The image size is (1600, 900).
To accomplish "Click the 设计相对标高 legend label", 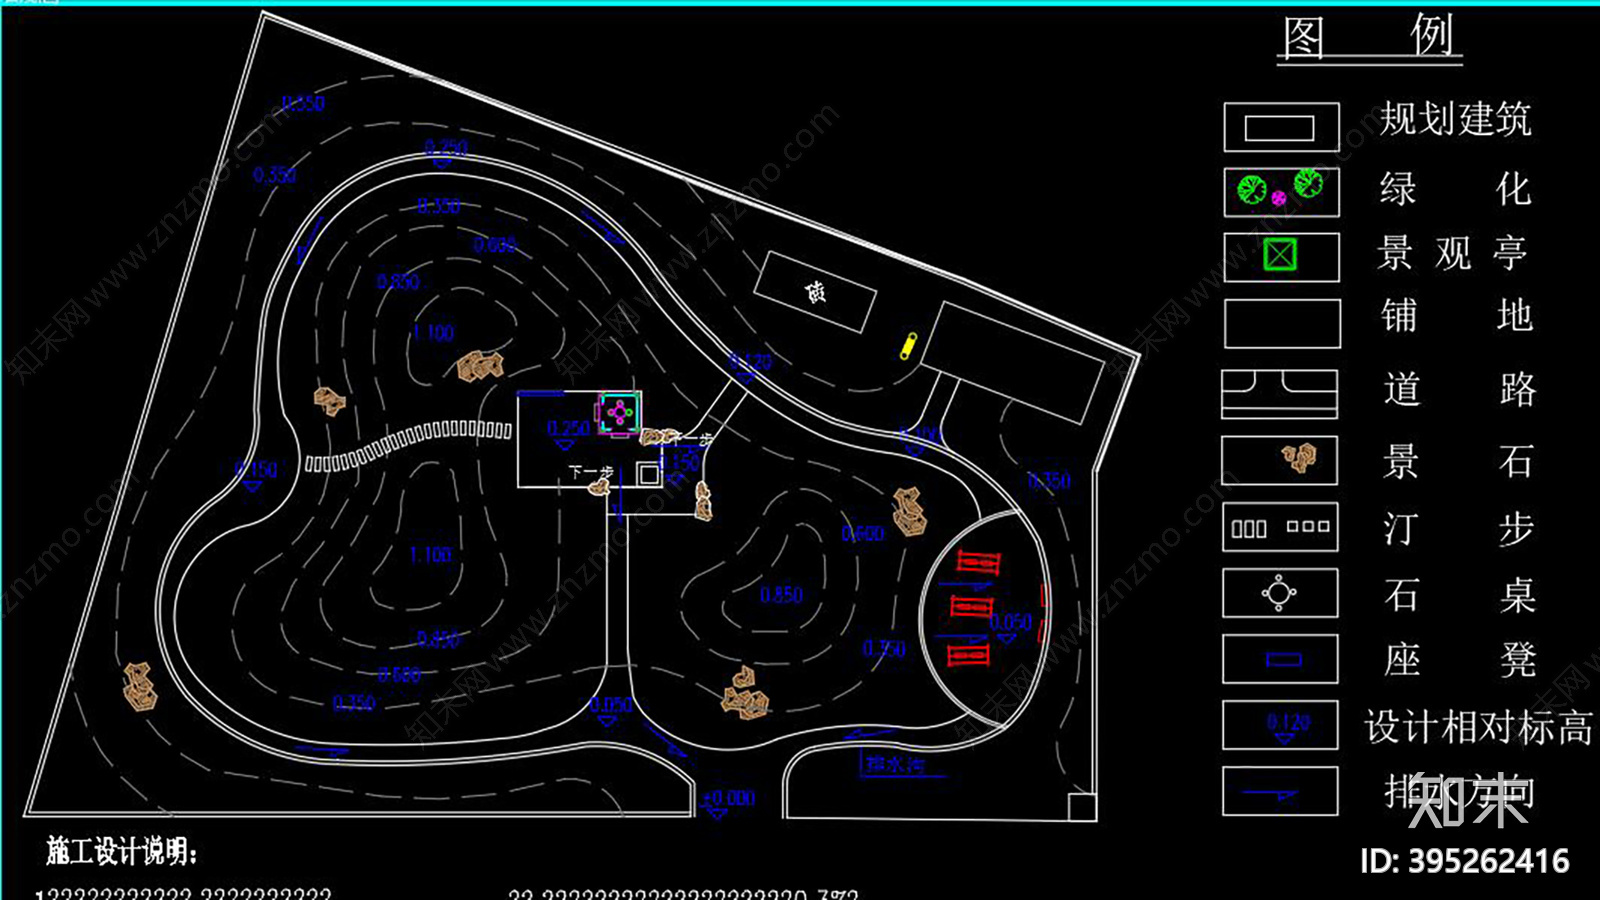I will (1479, 727).
